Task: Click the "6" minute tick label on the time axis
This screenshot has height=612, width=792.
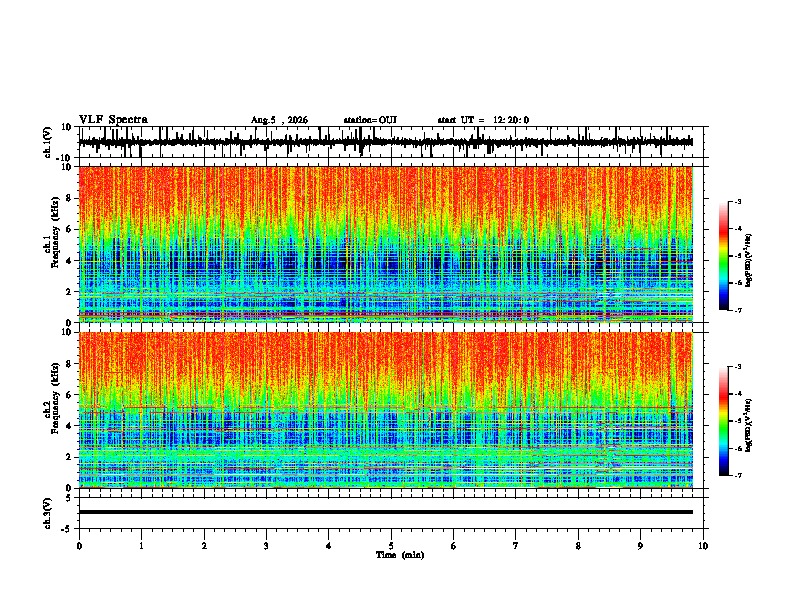Action: 454,546
